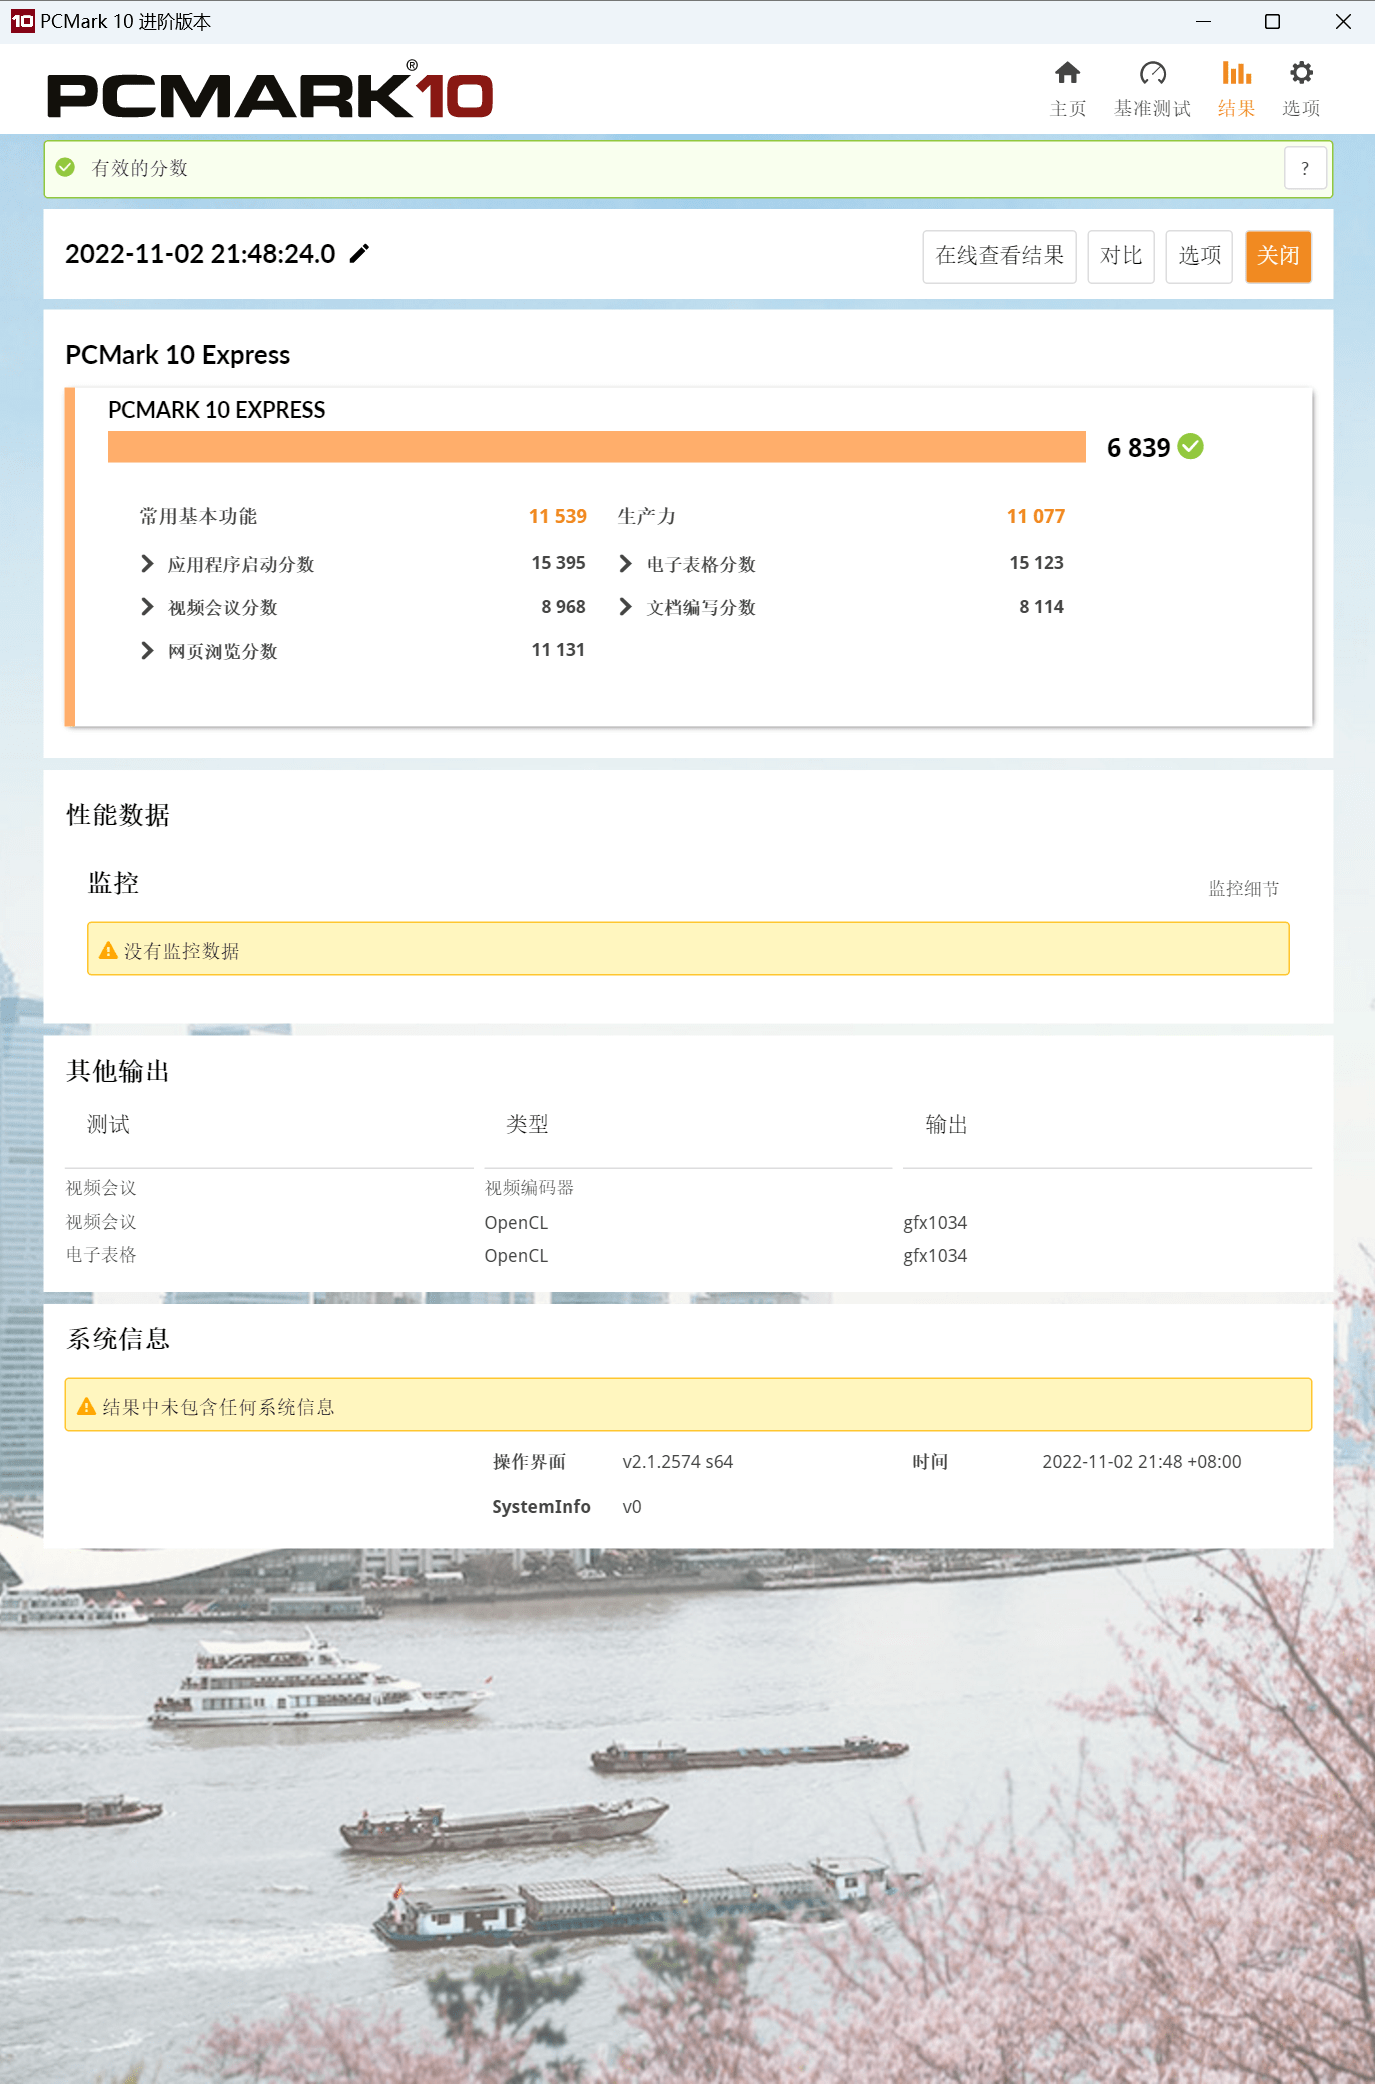Click version text v2.1.2574 s64
1375x2084 pixels.
pos(677,1461)
